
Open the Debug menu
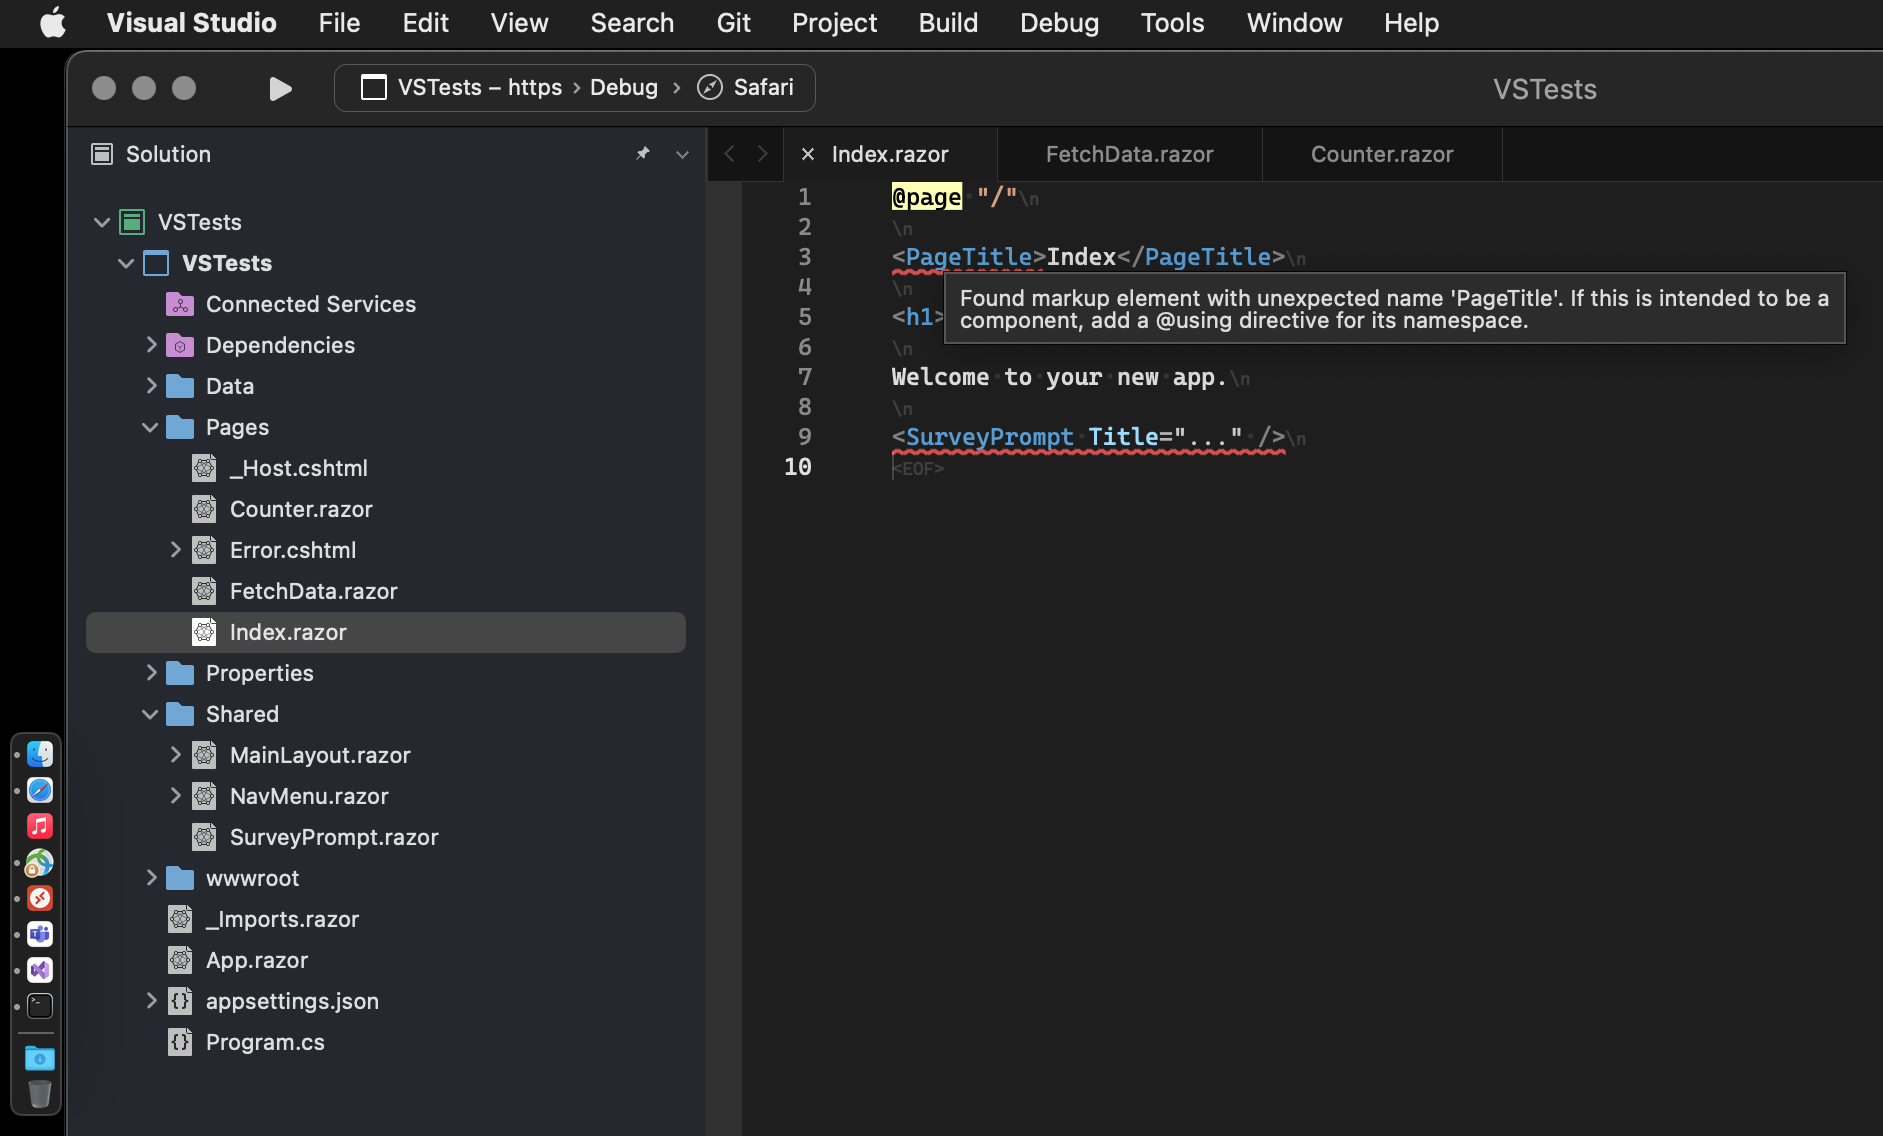point(1059,23)
